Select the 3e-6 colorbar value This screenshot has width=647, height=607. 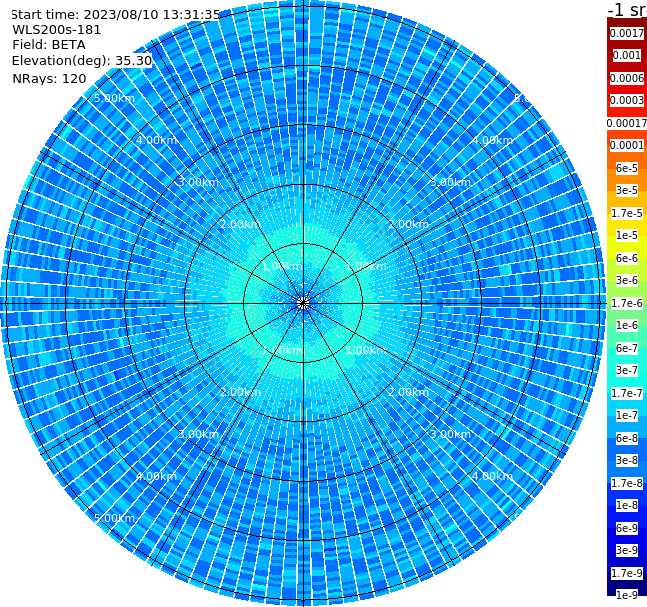(627, 280)
